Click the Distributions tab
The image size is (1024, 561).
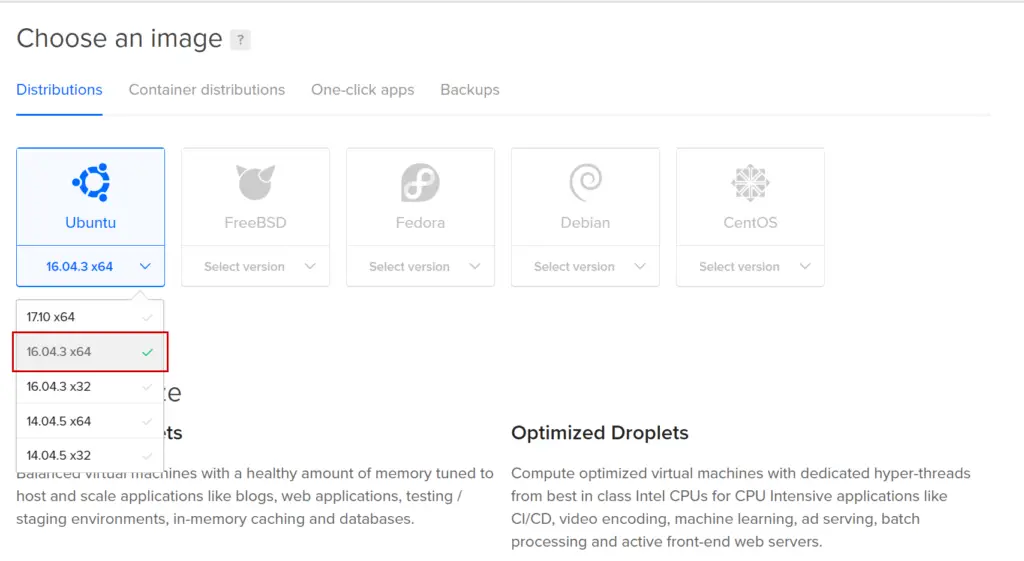point(59,89)
